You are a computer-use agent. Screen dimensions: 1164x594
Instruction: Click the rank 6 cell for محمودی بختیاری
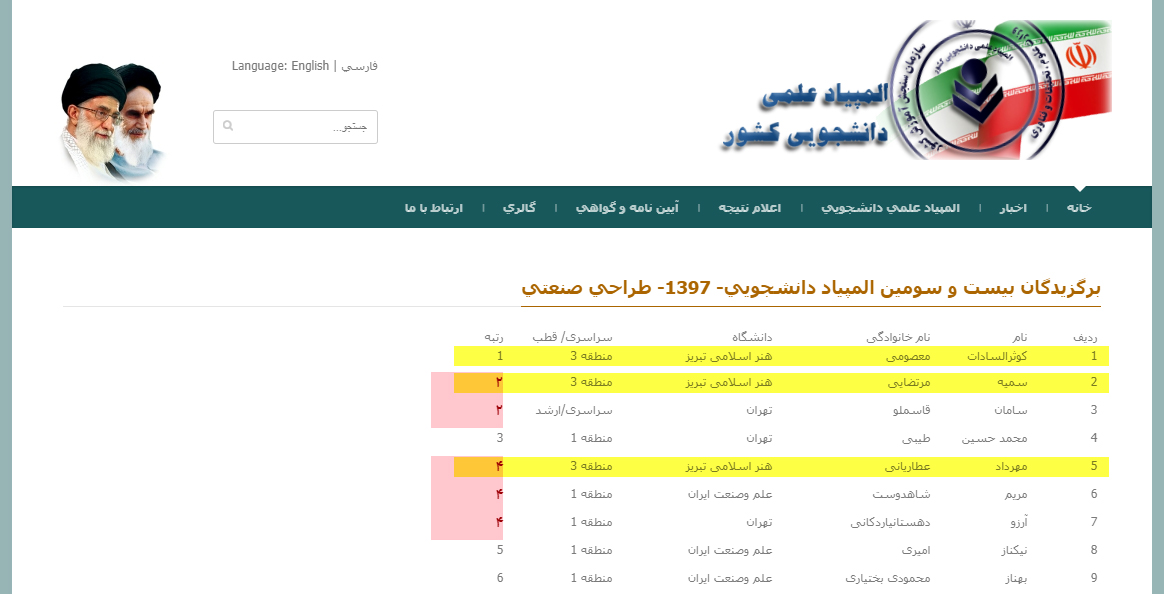pos(500,579)
